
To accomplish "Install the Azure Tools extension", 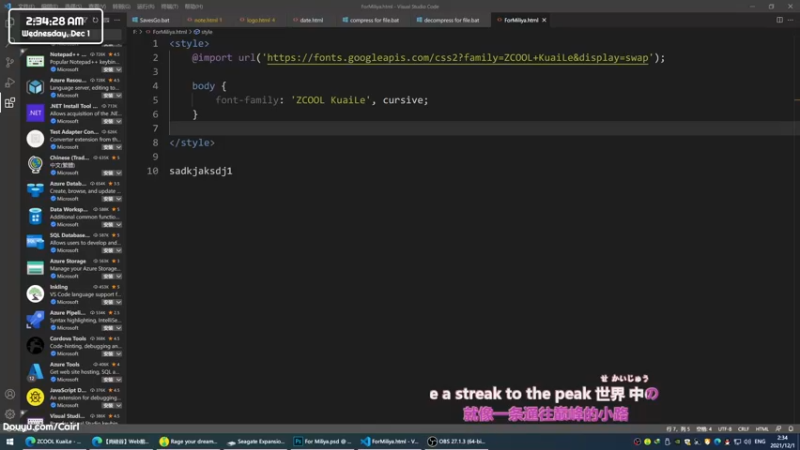I will coord(108,380).
